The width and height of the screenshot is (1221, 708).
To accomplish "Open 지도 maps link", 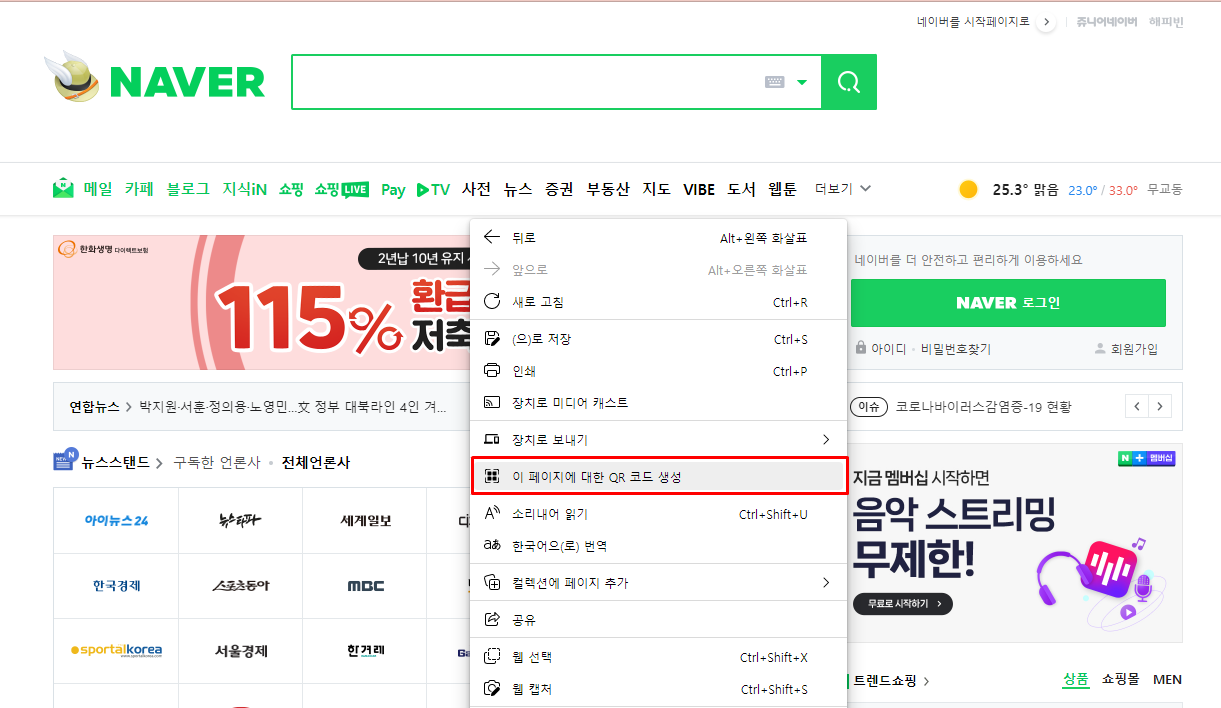I will (656, 189).
